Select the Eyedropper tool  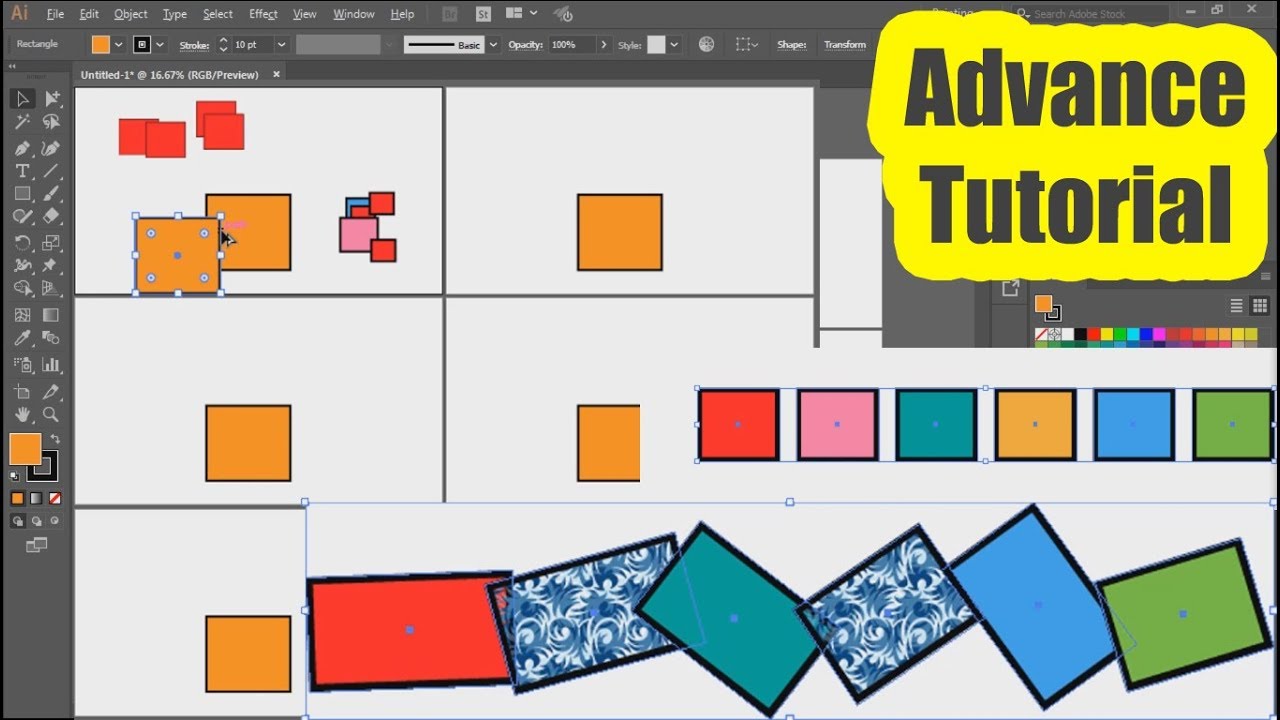click(22, 338)
